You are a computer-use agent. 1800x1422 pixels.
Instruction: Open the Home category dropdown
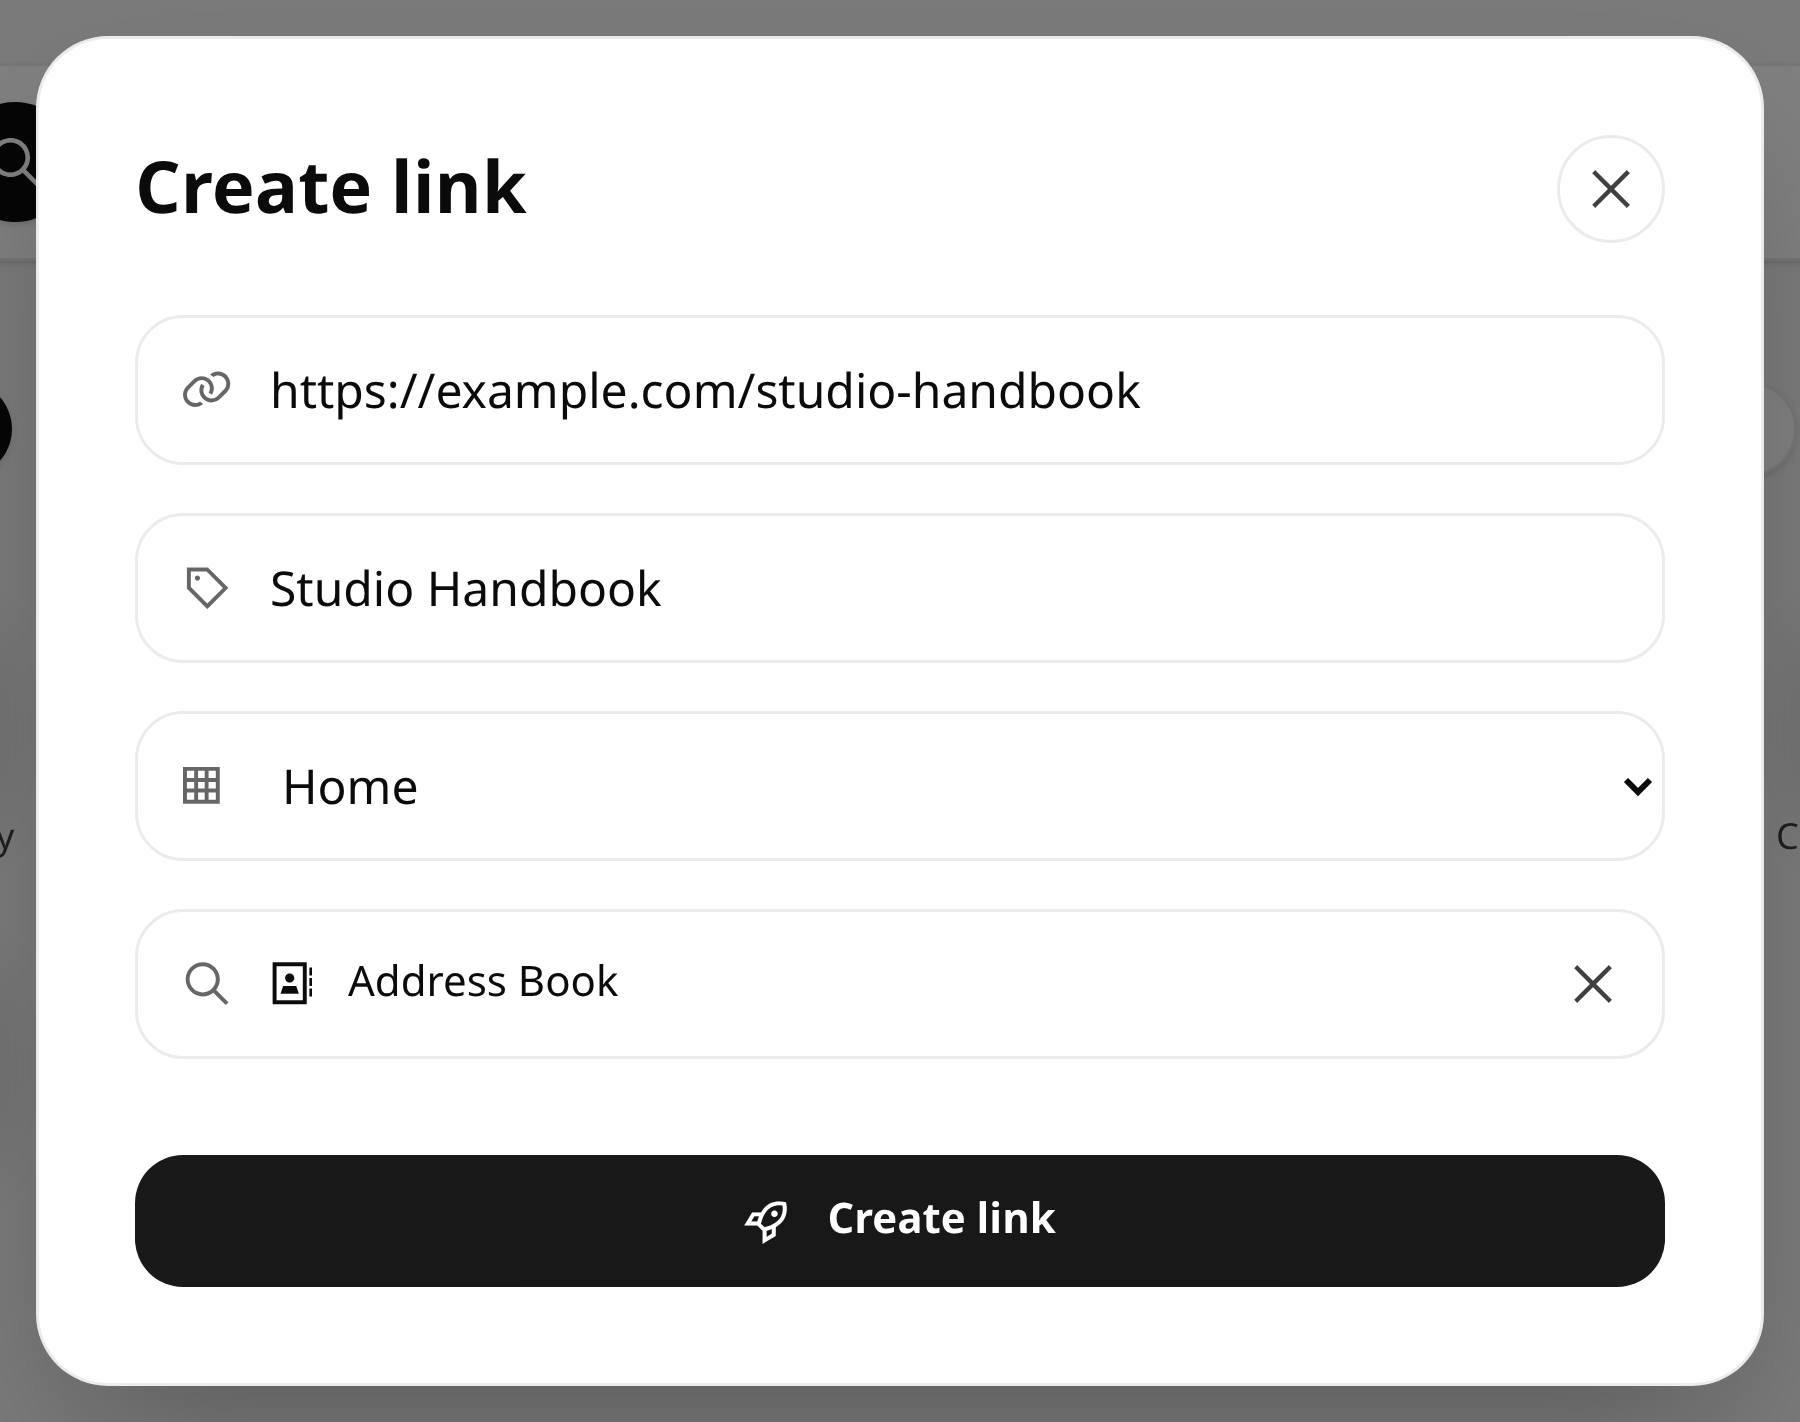tap(900, 786)
